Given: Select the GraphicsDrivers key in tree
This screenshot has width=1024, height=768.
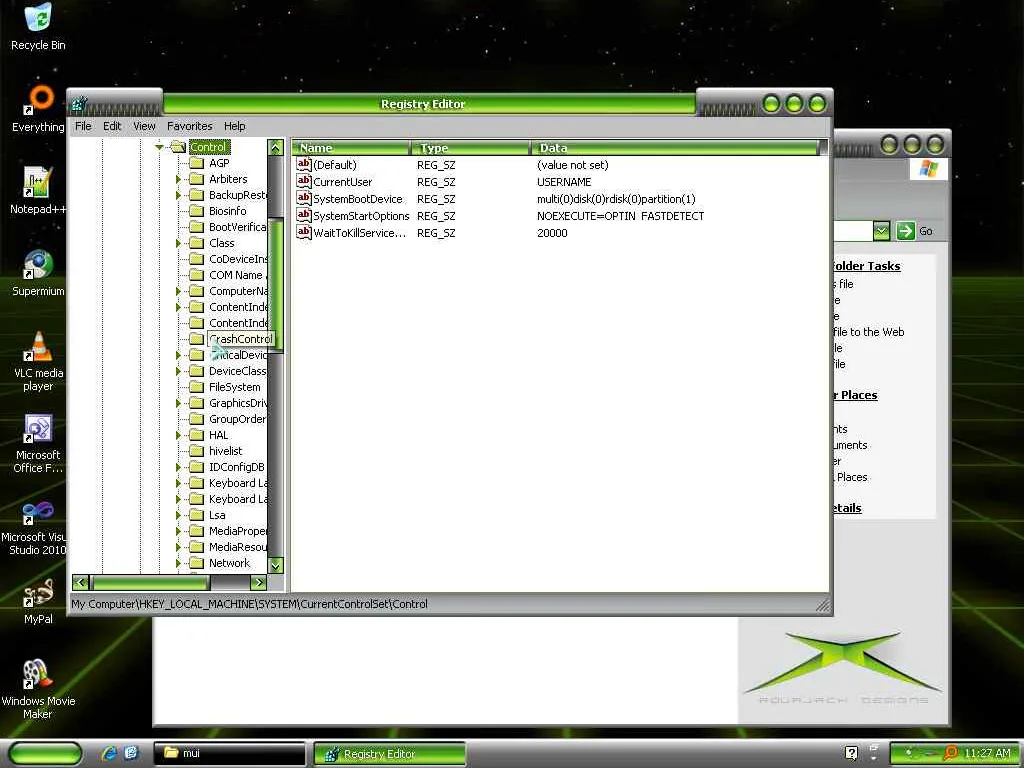Looking at the screenshot, I should (238, 403).
